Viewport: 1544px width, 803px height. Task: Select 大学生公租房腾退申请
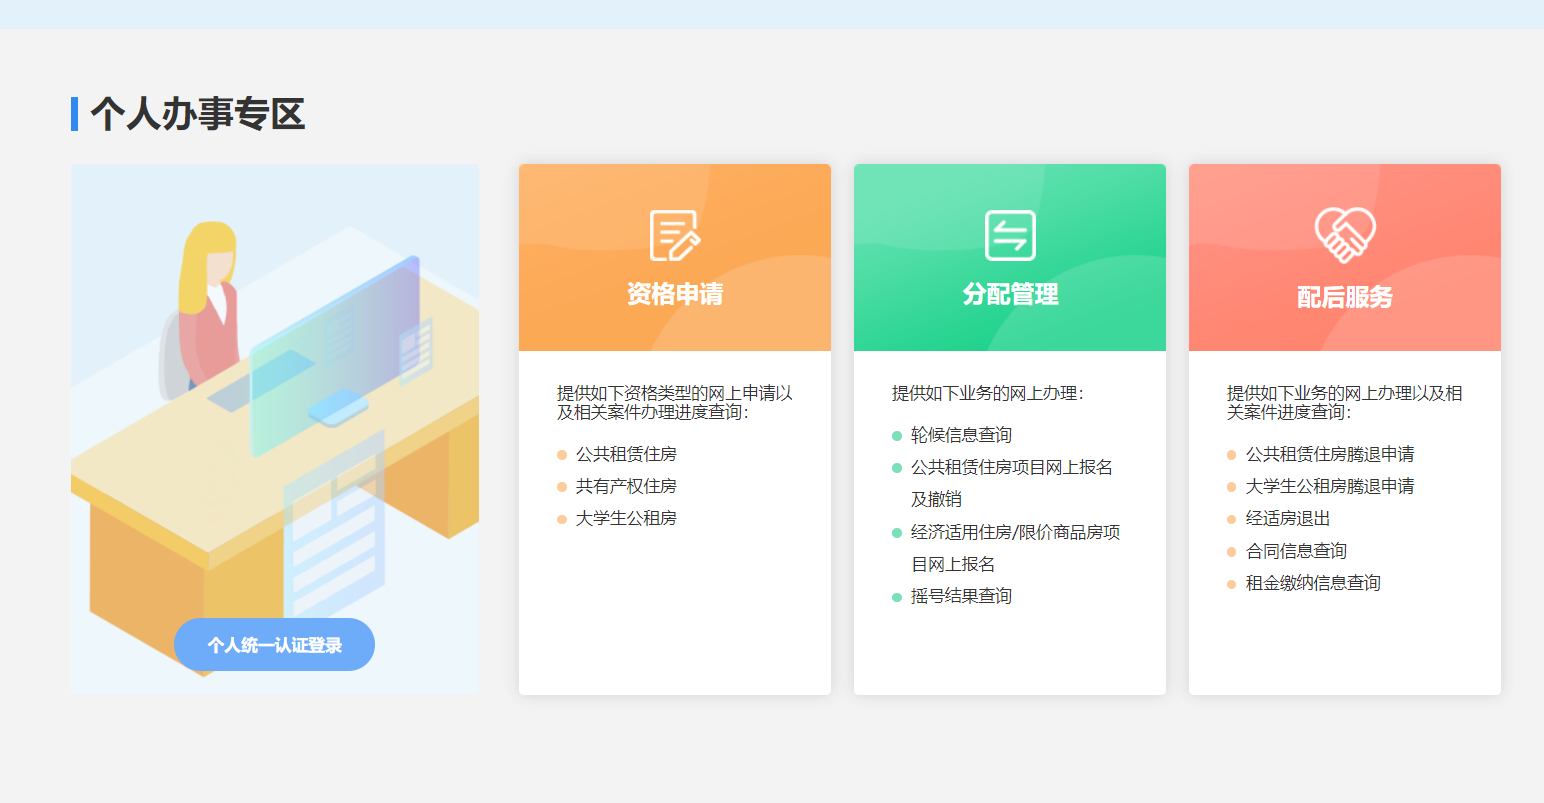point(1330,486)
